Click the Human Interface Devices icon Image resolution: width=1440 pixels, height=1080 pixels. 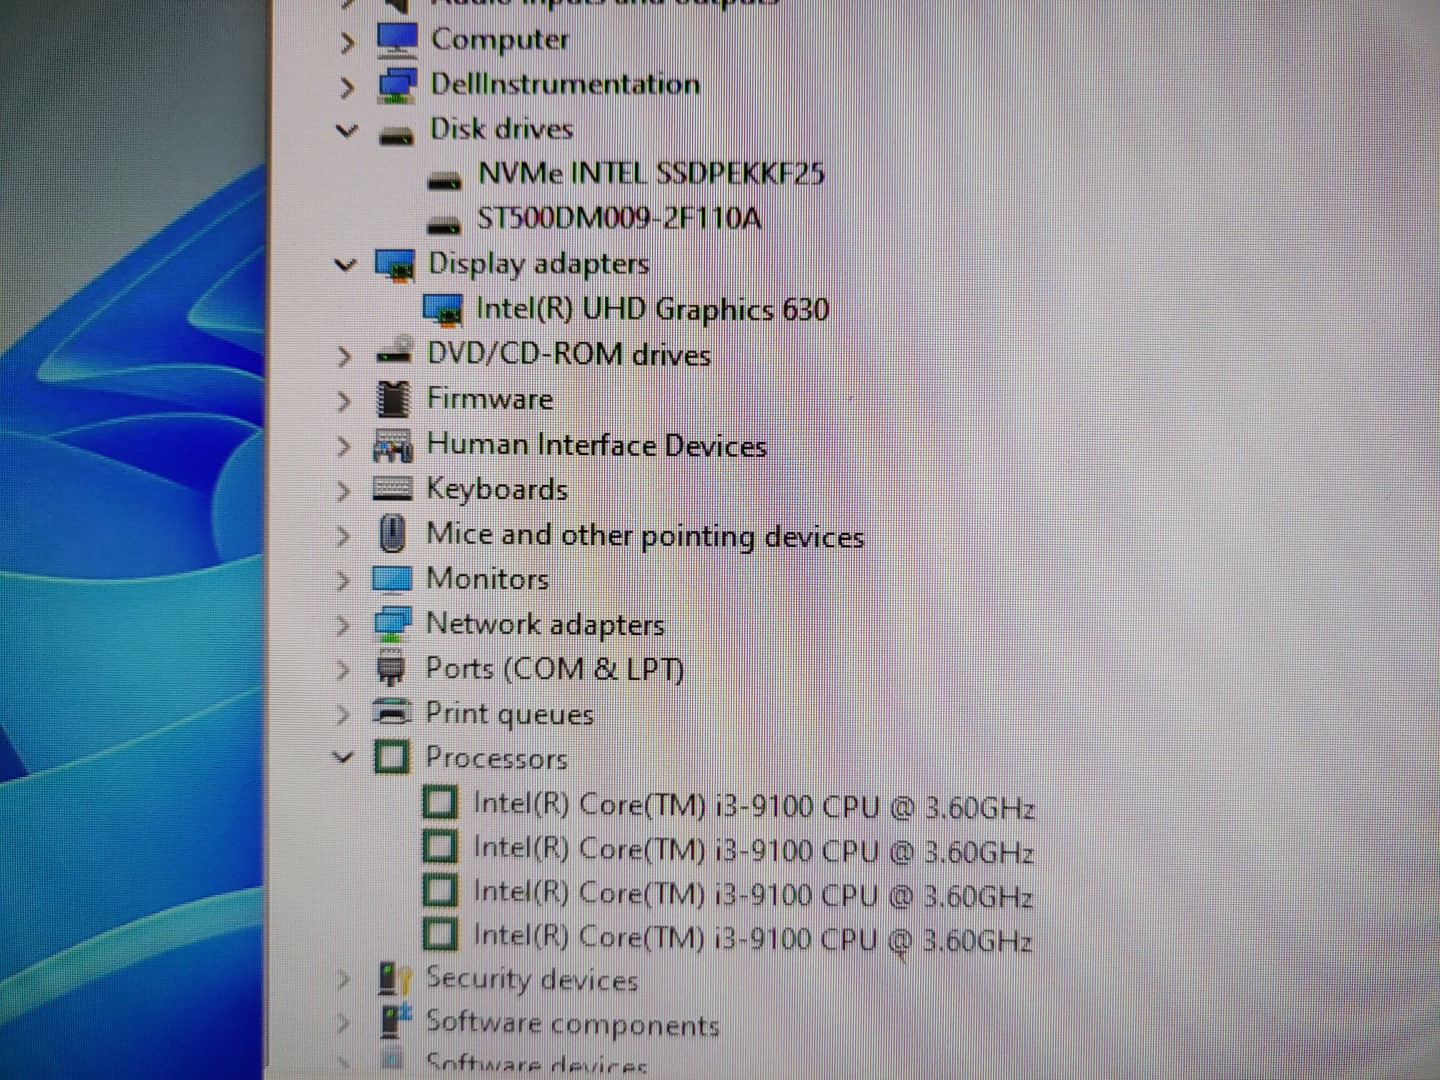[393, 445]
